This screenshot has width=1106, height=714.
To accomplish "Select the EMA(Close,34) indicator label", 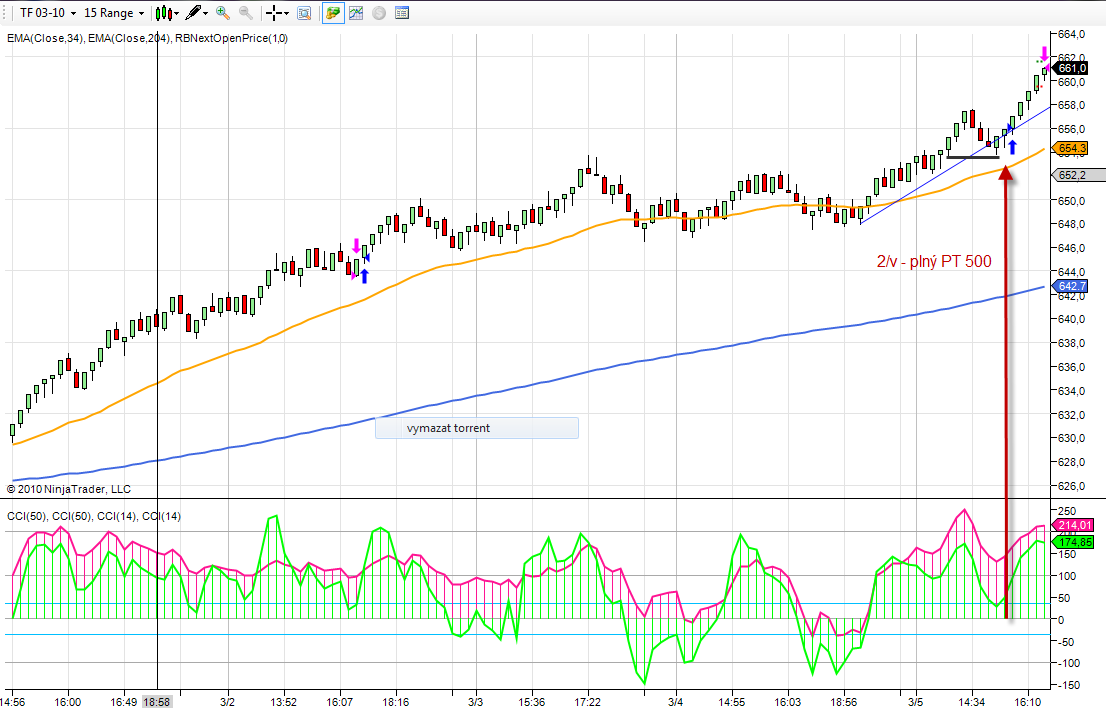I will point(45,38).
